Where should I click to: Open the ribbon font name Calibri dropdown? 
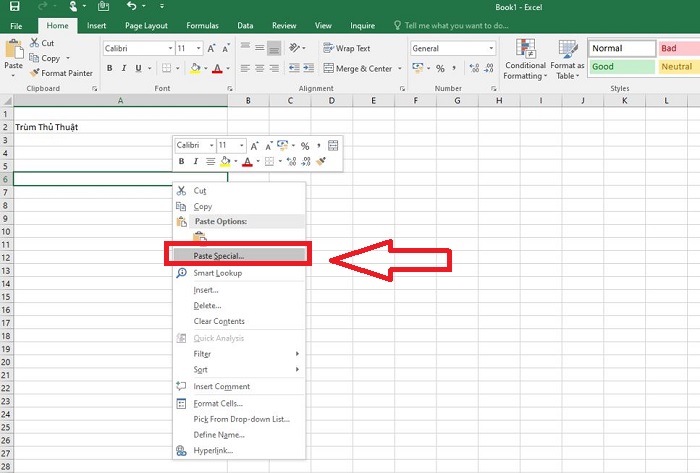[x=170, y=48]
